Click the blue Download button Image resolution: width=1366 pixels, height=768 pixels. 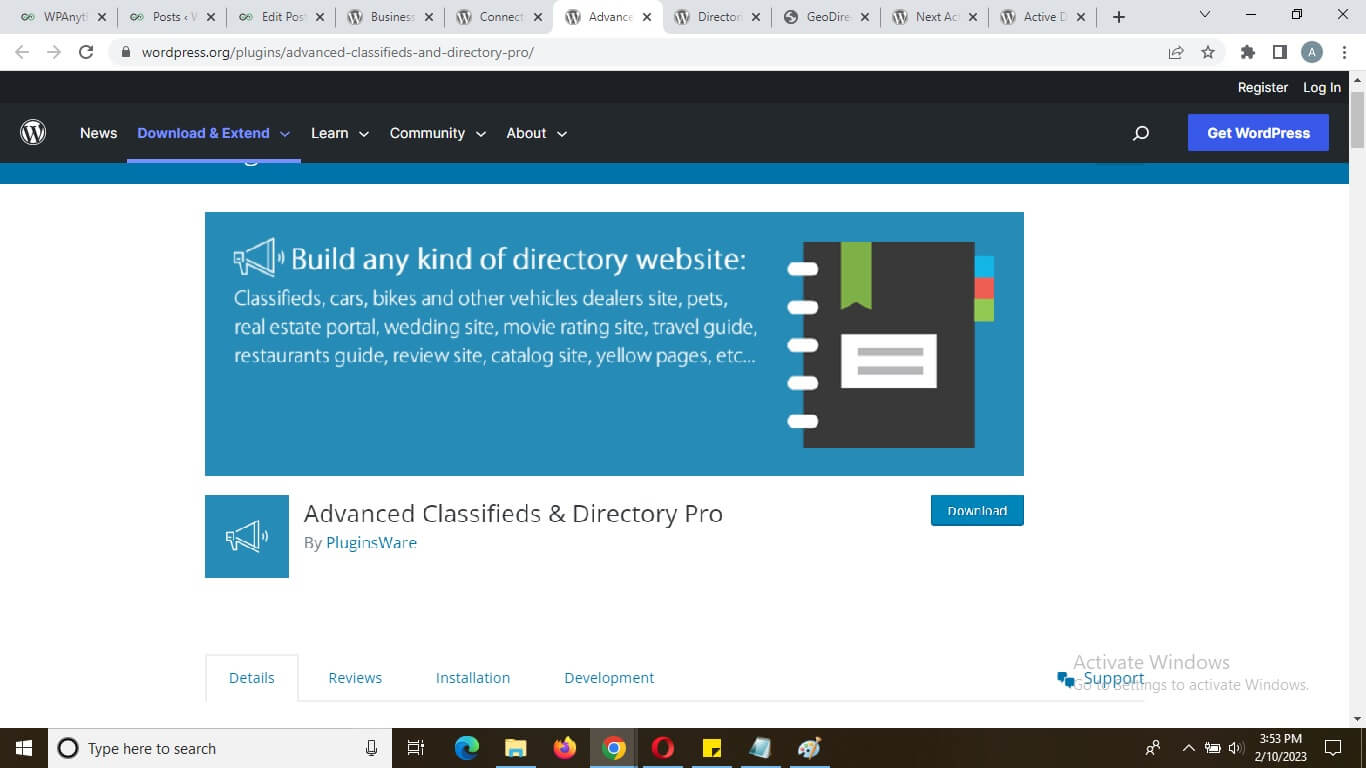click(x=977, y=510)
